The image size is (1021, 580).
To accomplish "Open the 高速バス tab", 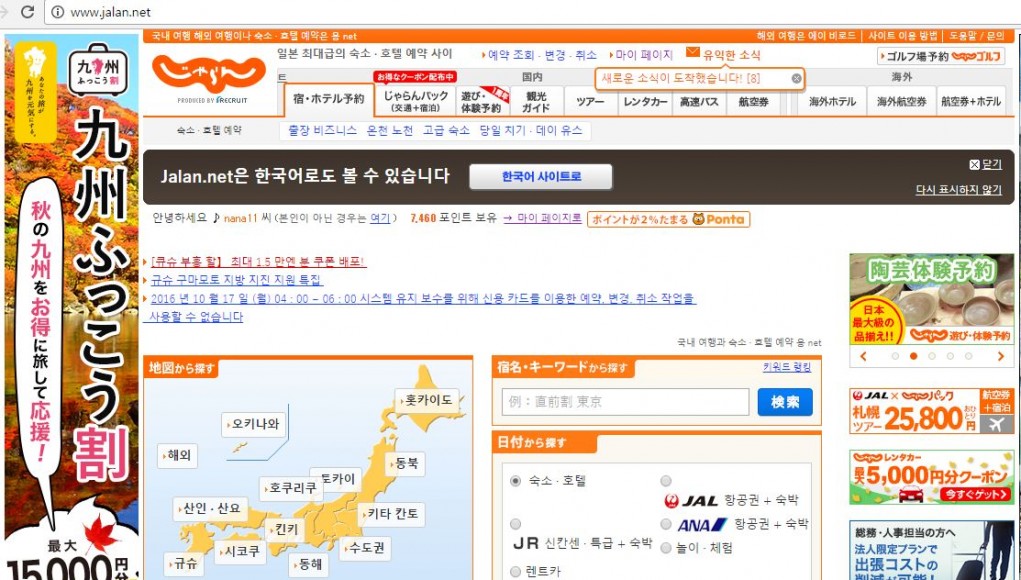I will 699,102.
